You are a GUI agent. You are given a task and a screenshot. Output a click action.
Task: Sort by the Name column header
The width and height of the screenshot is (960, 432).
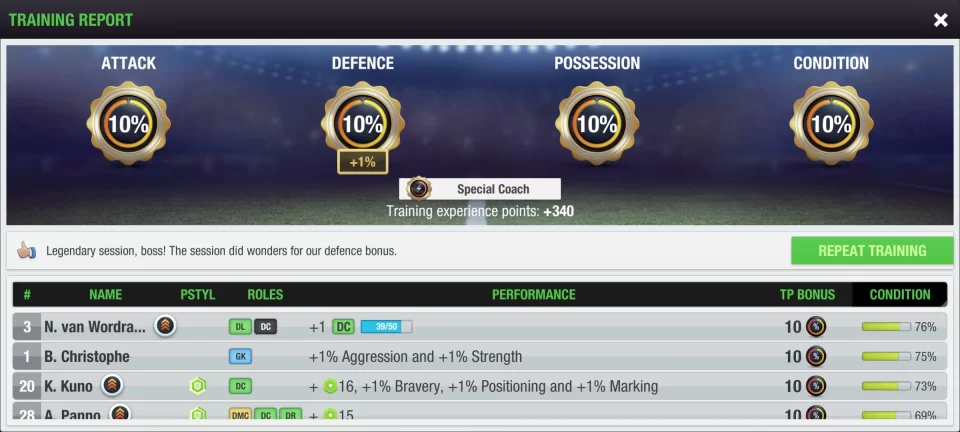click(x=105, y=294)
